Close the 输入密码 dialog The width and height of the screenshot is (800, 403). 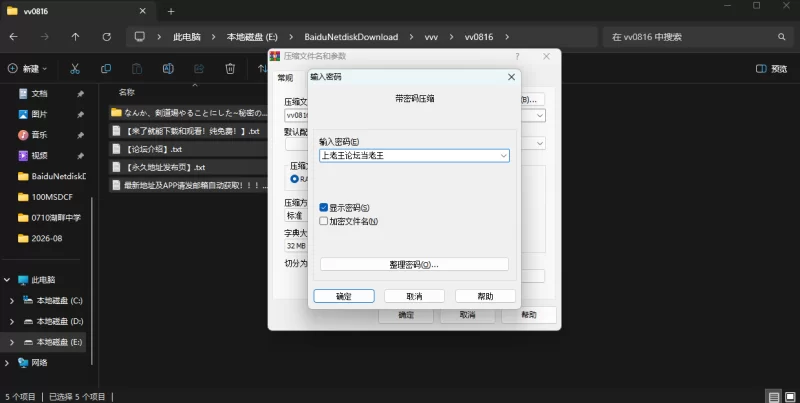point(511,77)
